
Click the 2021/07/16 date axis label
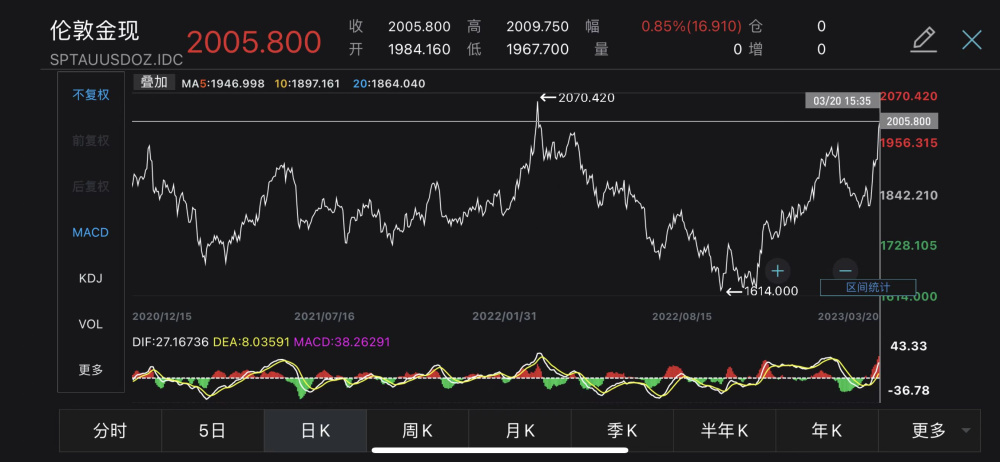pos(325,316)
